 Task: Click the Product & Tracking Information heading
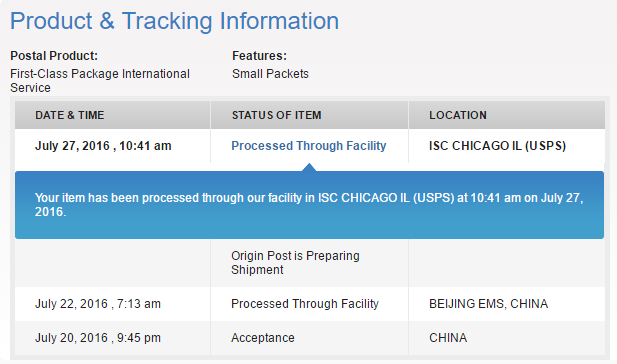tap(174, 21)
